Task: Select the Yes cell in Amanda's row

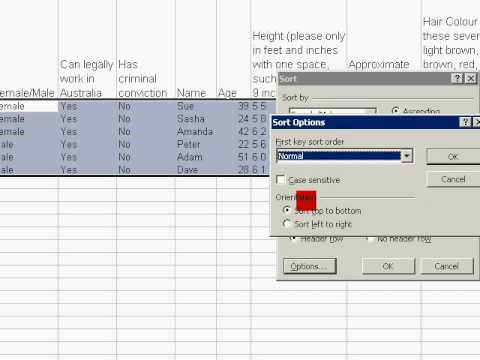Action: pos(87,131)
